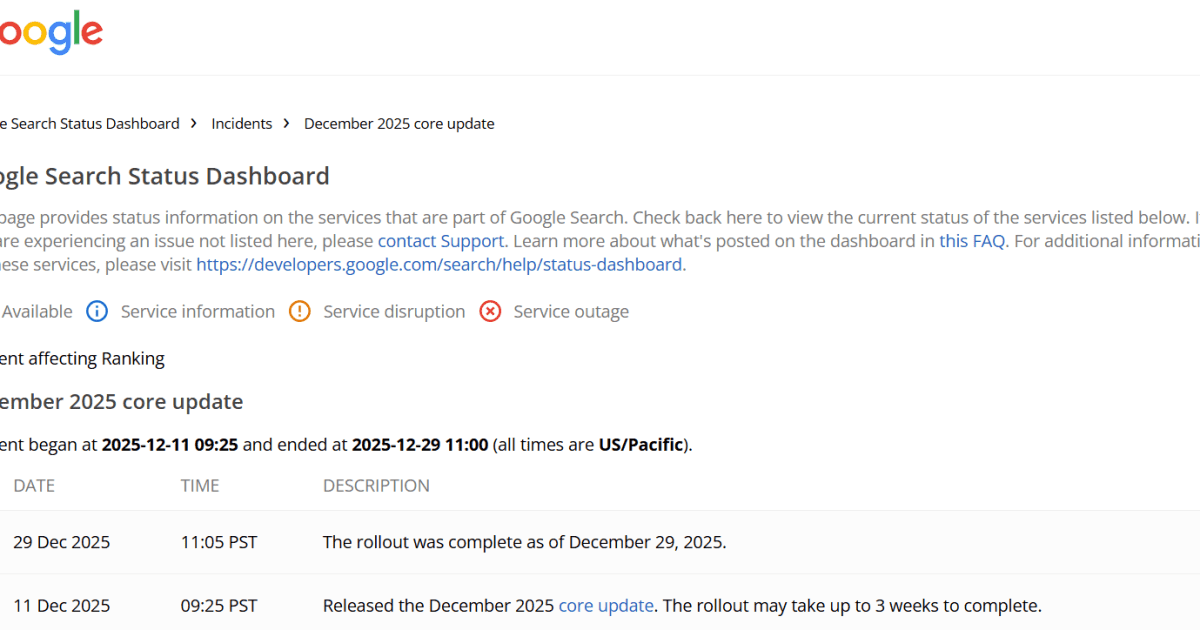Click the this FAQ link
Viewport: 1200px width, 630px height.
tap(971, 240)
